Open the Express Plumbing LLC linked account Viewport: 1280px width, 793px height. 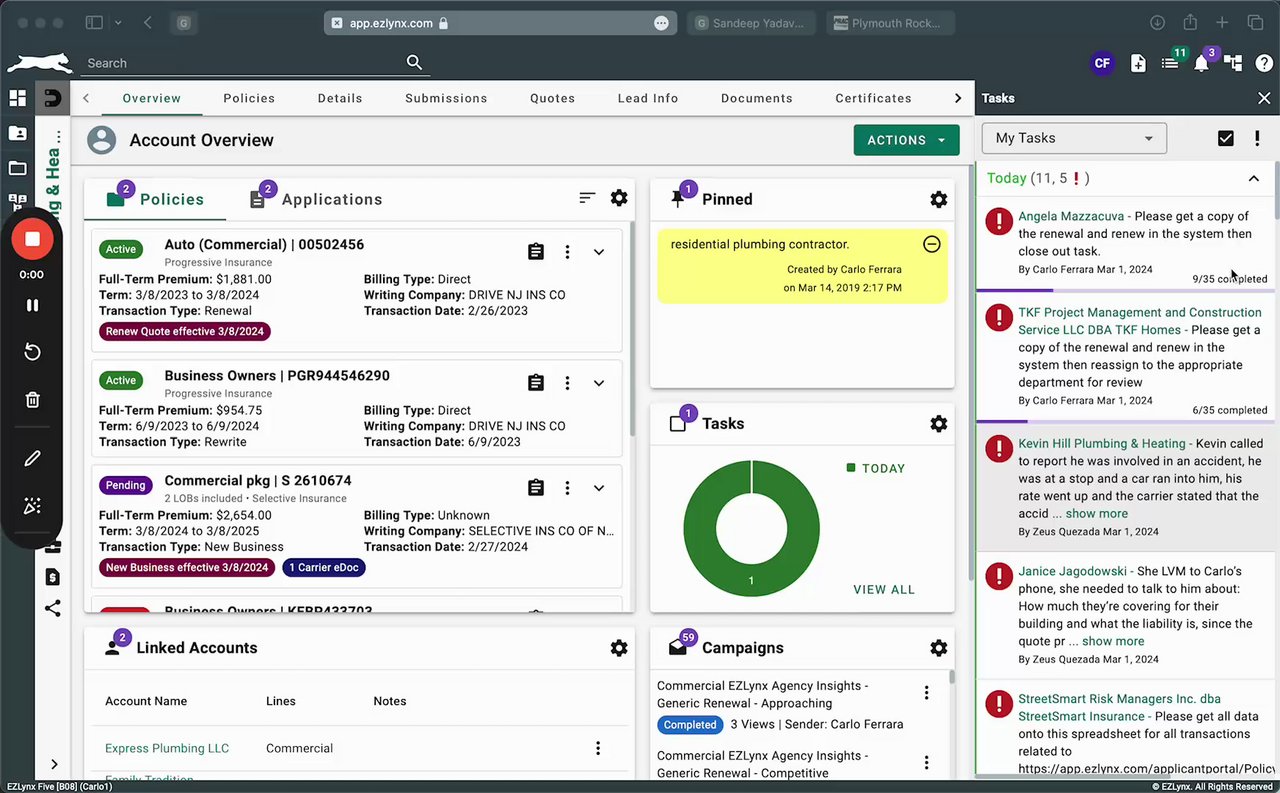click(x=167, y=748)
